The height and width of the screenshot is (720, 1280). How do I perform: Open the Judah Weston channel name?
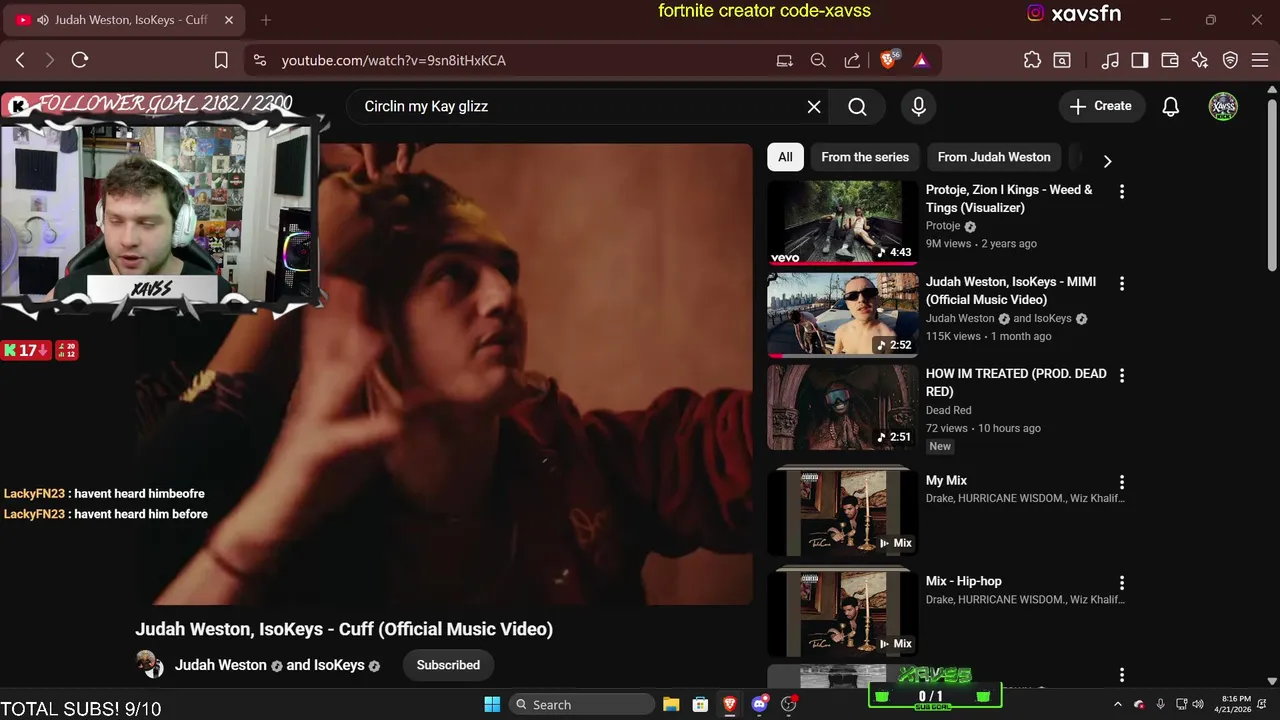tap(221, 665)
